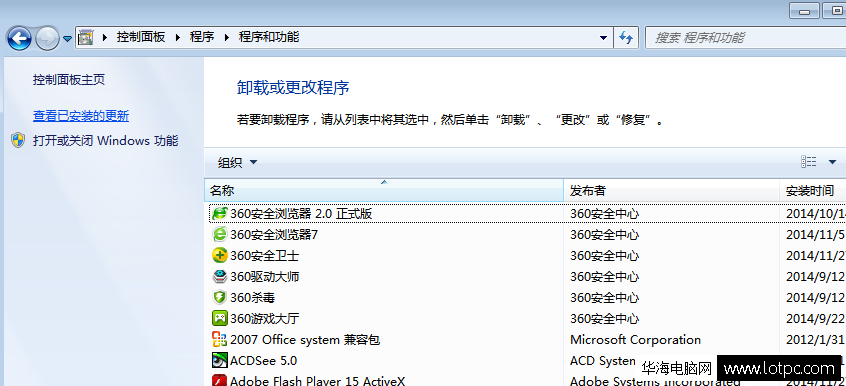Screen dimensions: 846x386
Task: Open the 组织 dropdown menu
Action: (237, 162)
